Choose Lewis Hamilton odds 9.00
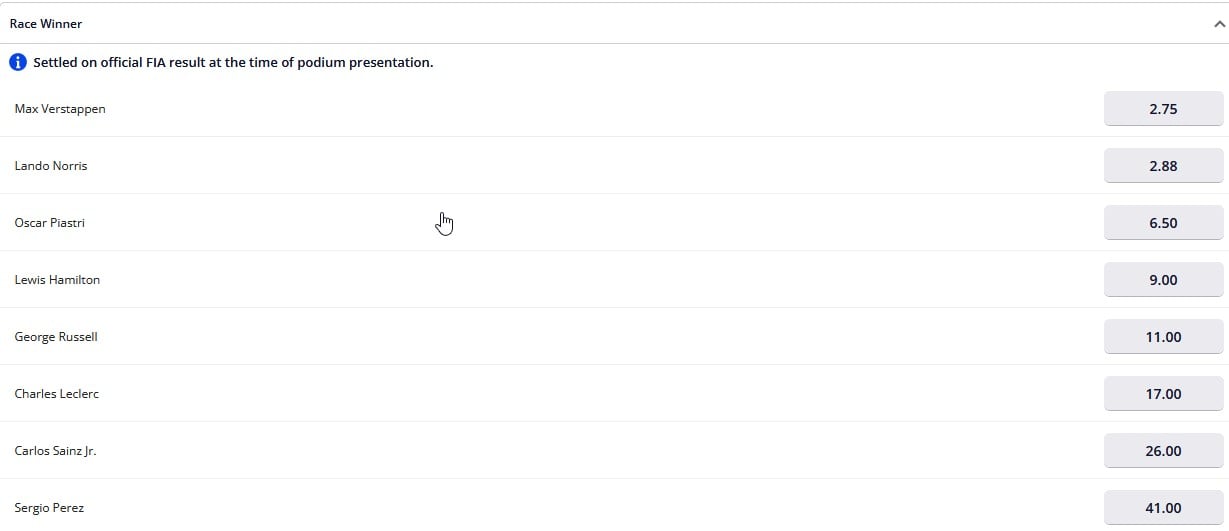This screenshot has width=1229, height=531. click(x=1163, y=280)
